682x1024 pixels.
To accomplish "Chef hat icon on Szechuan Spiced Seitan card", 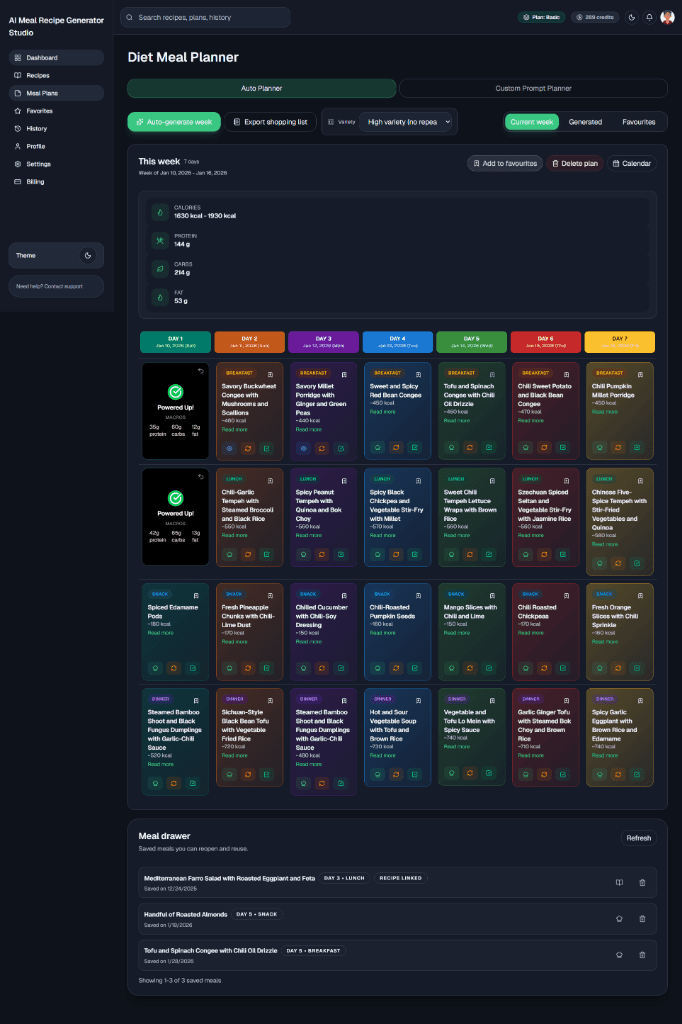I will pos(526,554).
